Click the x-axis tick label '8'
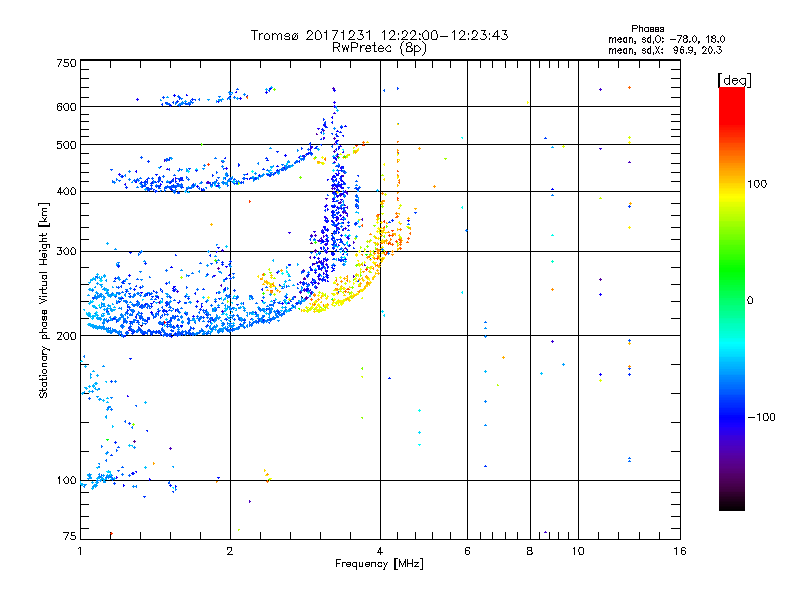Viewport: 800px width, 600px height. (530, 551)
